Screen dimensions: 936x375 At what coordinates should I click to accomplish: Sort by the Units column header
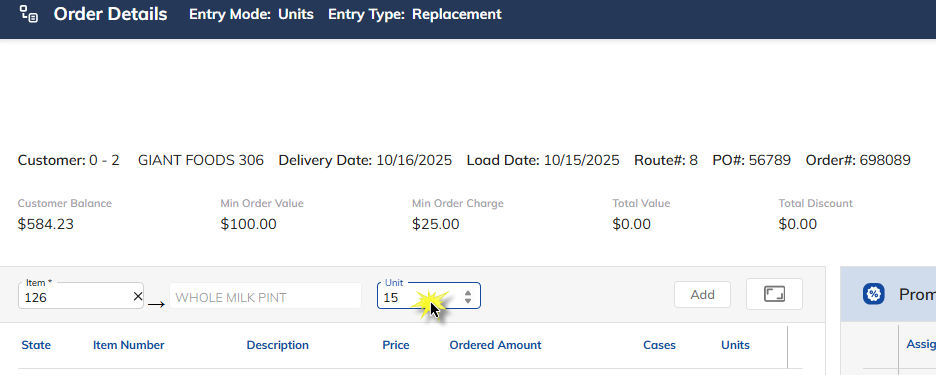coord(735,345)
